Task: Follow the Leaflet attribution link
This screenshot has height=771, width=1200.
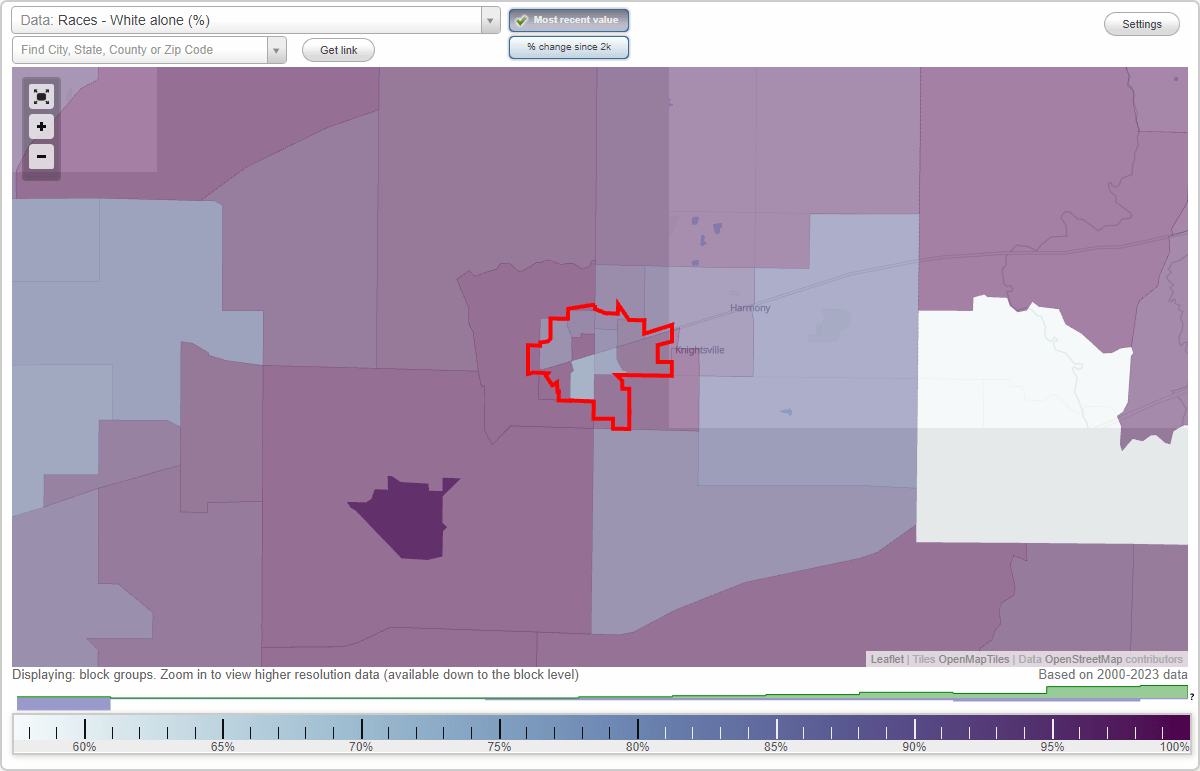Action: pos(886,659)
